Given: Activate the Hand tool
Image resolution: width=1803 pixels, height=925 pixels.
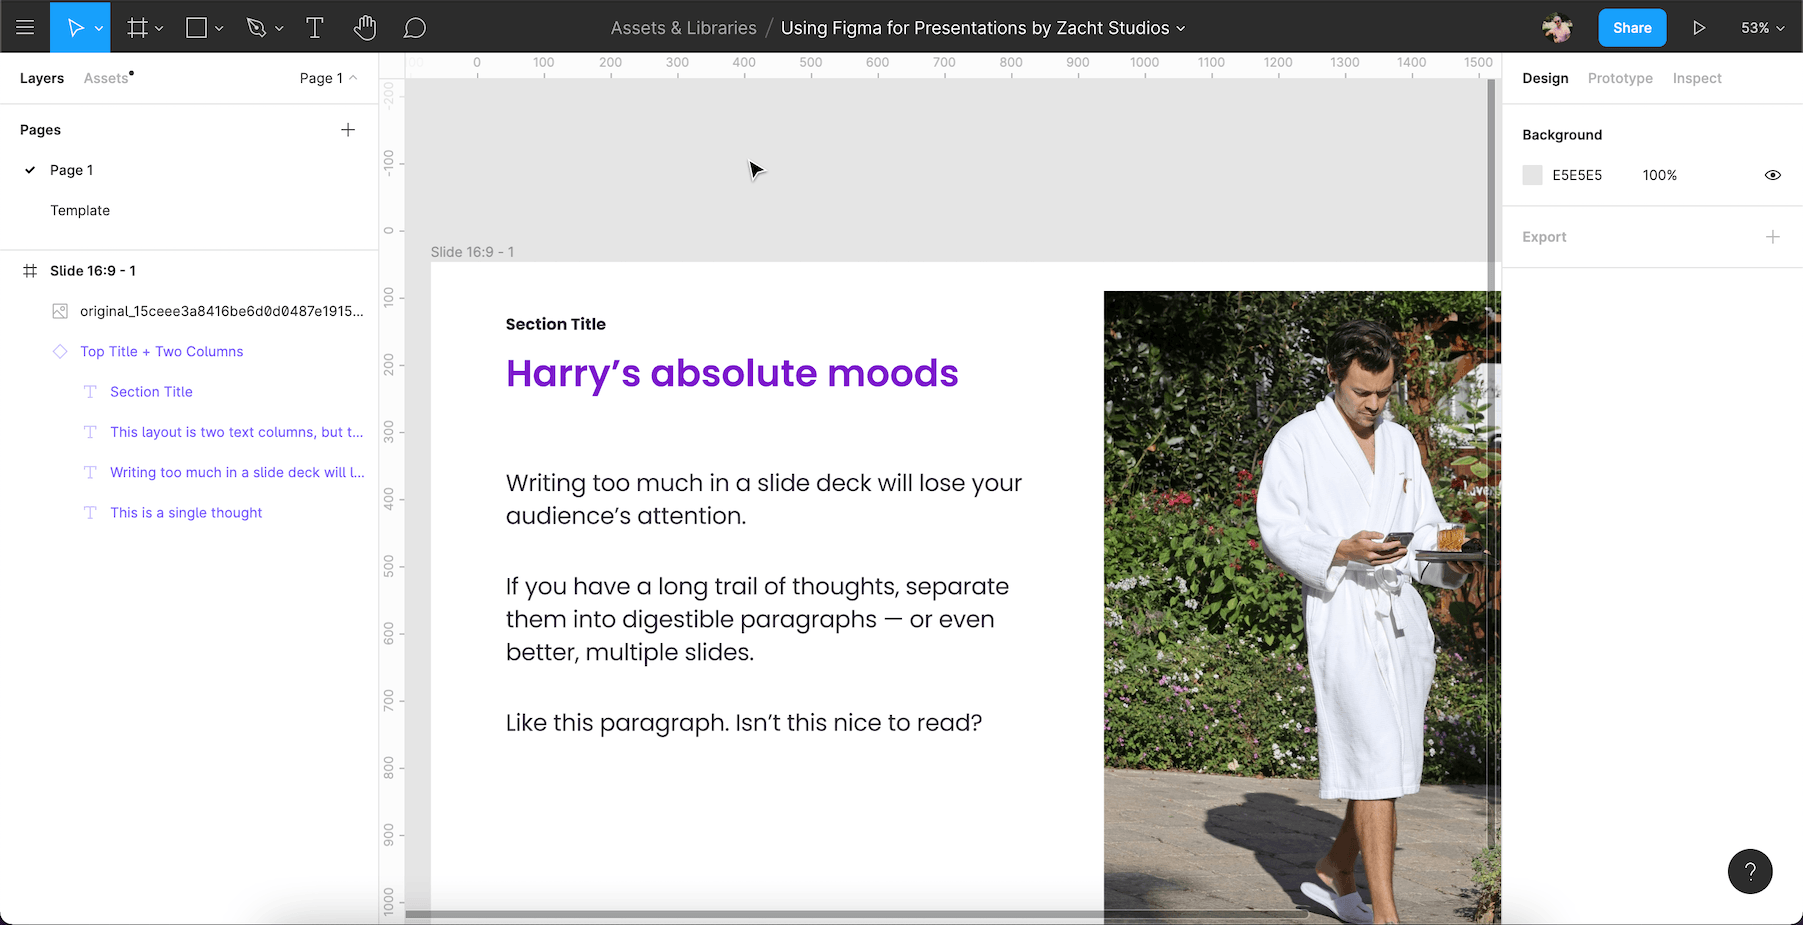Looking at the screenshot, I should point(365,28).
